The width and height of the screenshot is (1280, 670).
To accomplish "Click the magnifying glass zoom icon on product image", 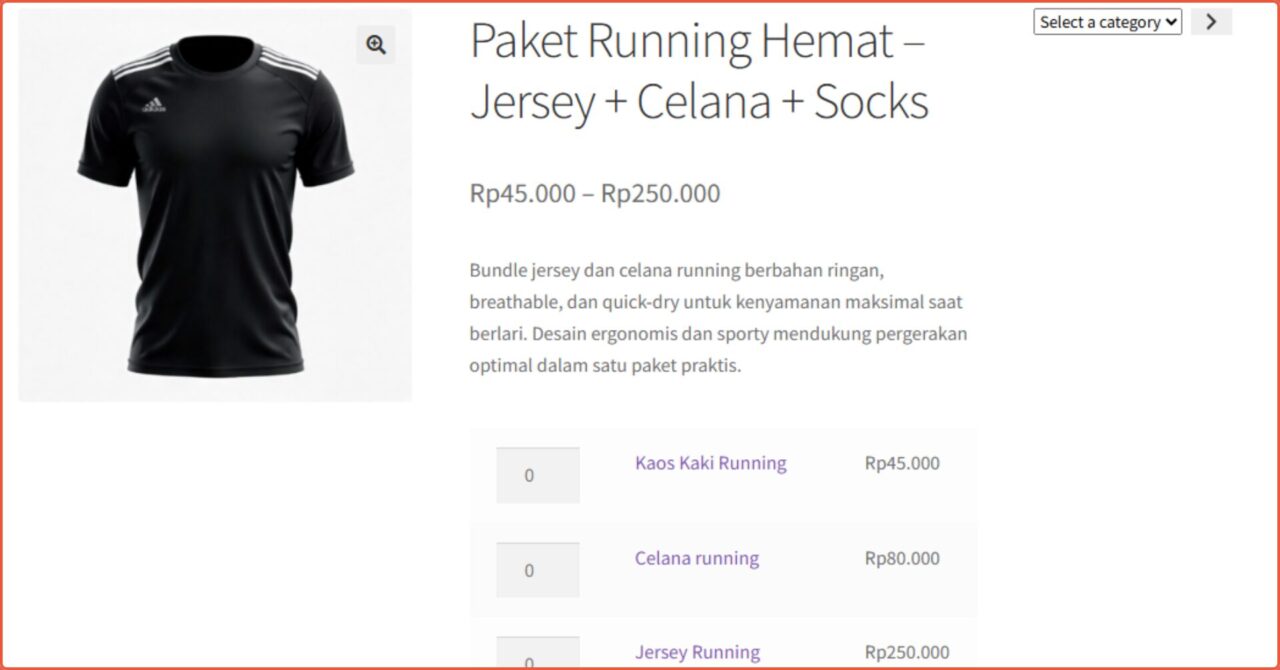I will 376,44.
